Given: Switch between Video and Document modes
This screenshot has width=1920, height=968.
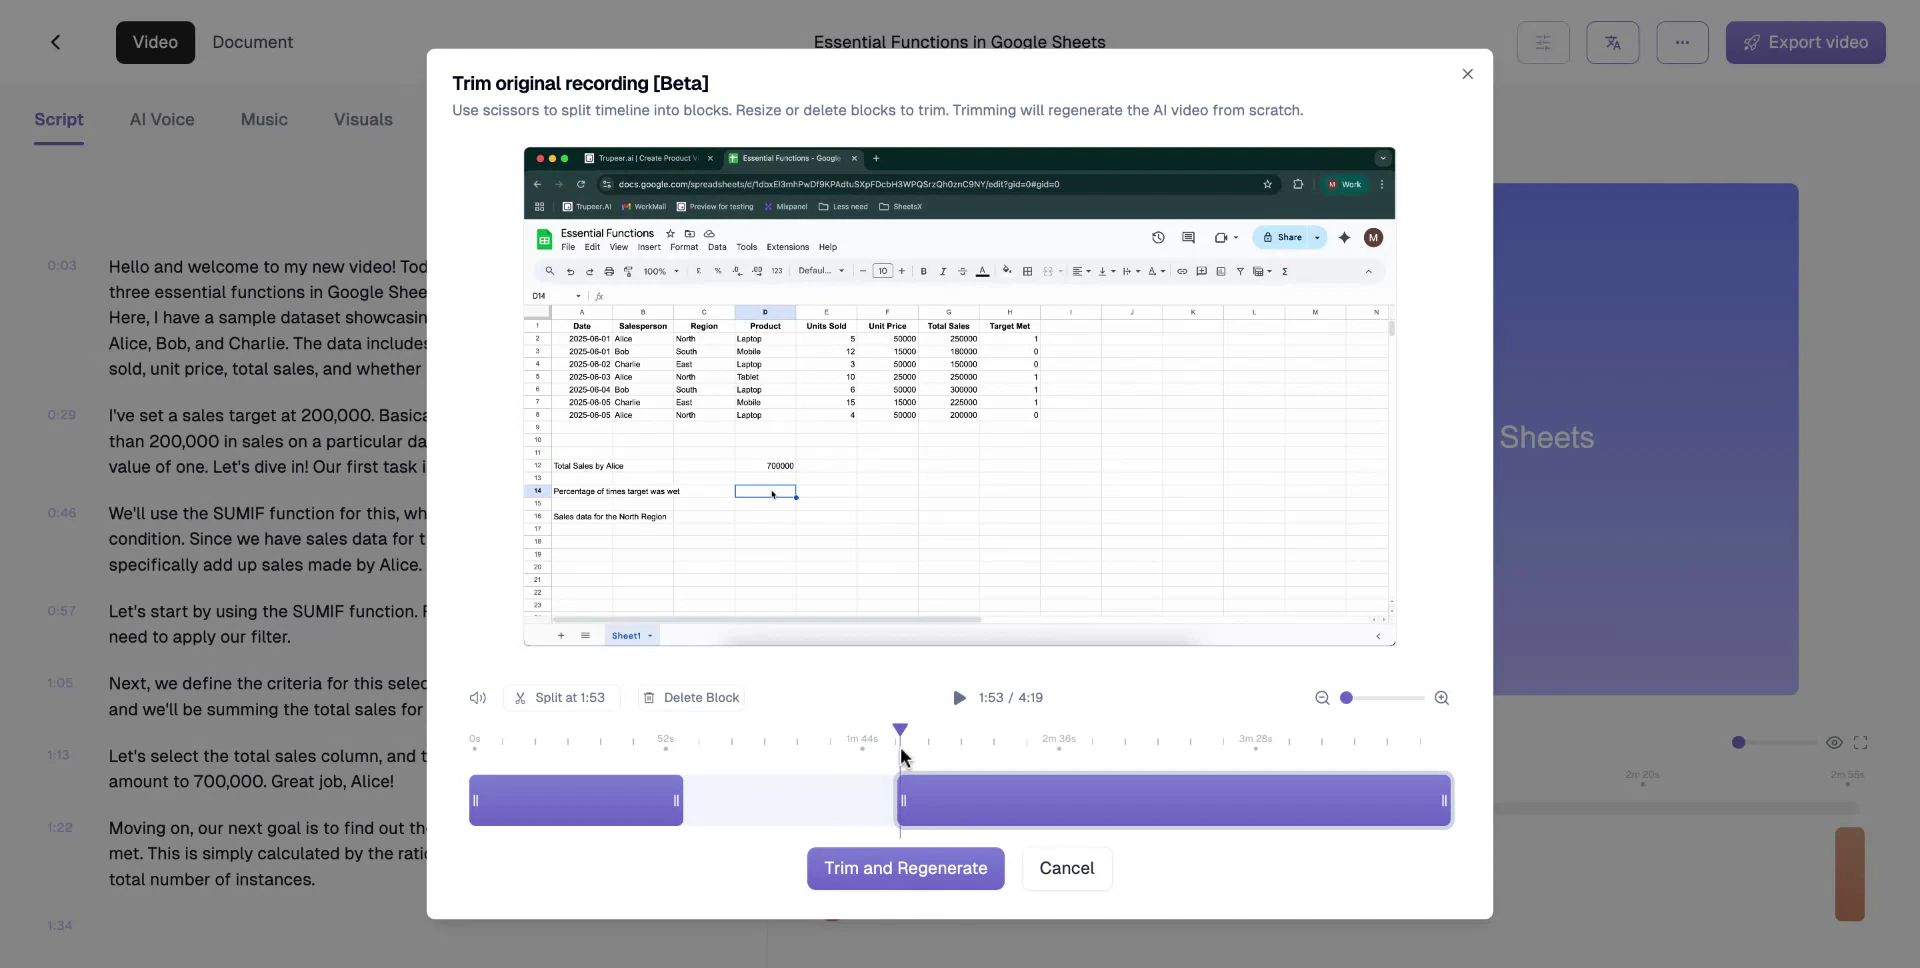Looking at the screenshot, I should pyautogui.click(x=155, y=42).
